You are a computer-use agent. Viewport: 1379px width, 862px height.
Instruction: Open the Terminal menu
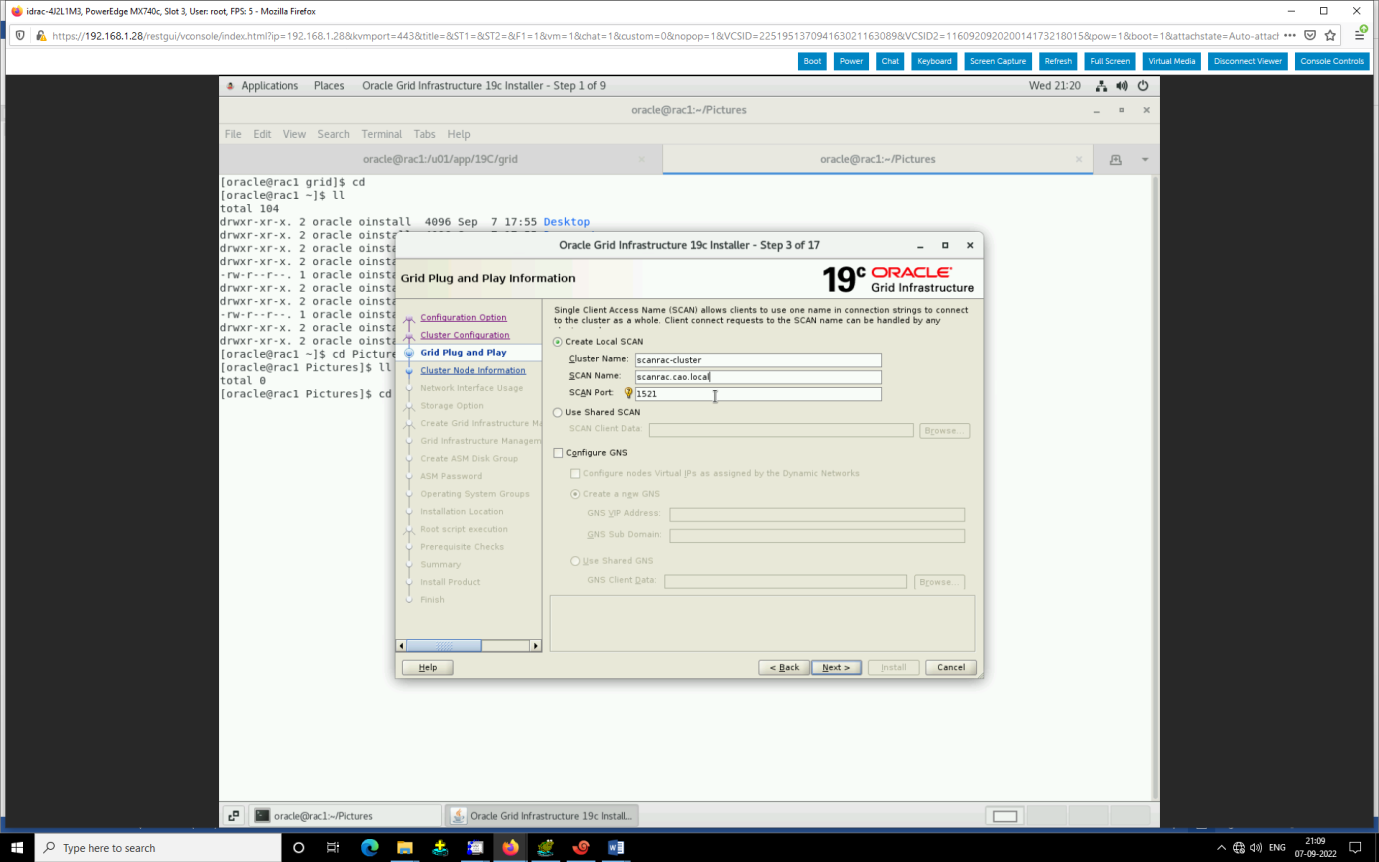point(382,134)
